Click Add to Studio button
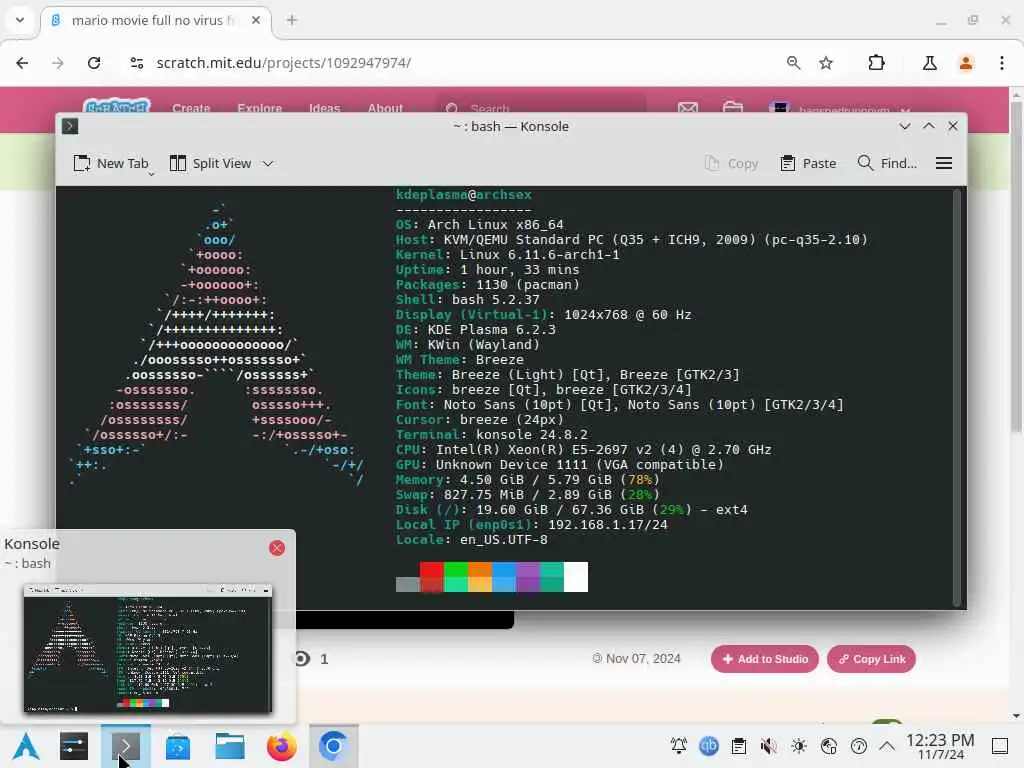 (765, 659)
